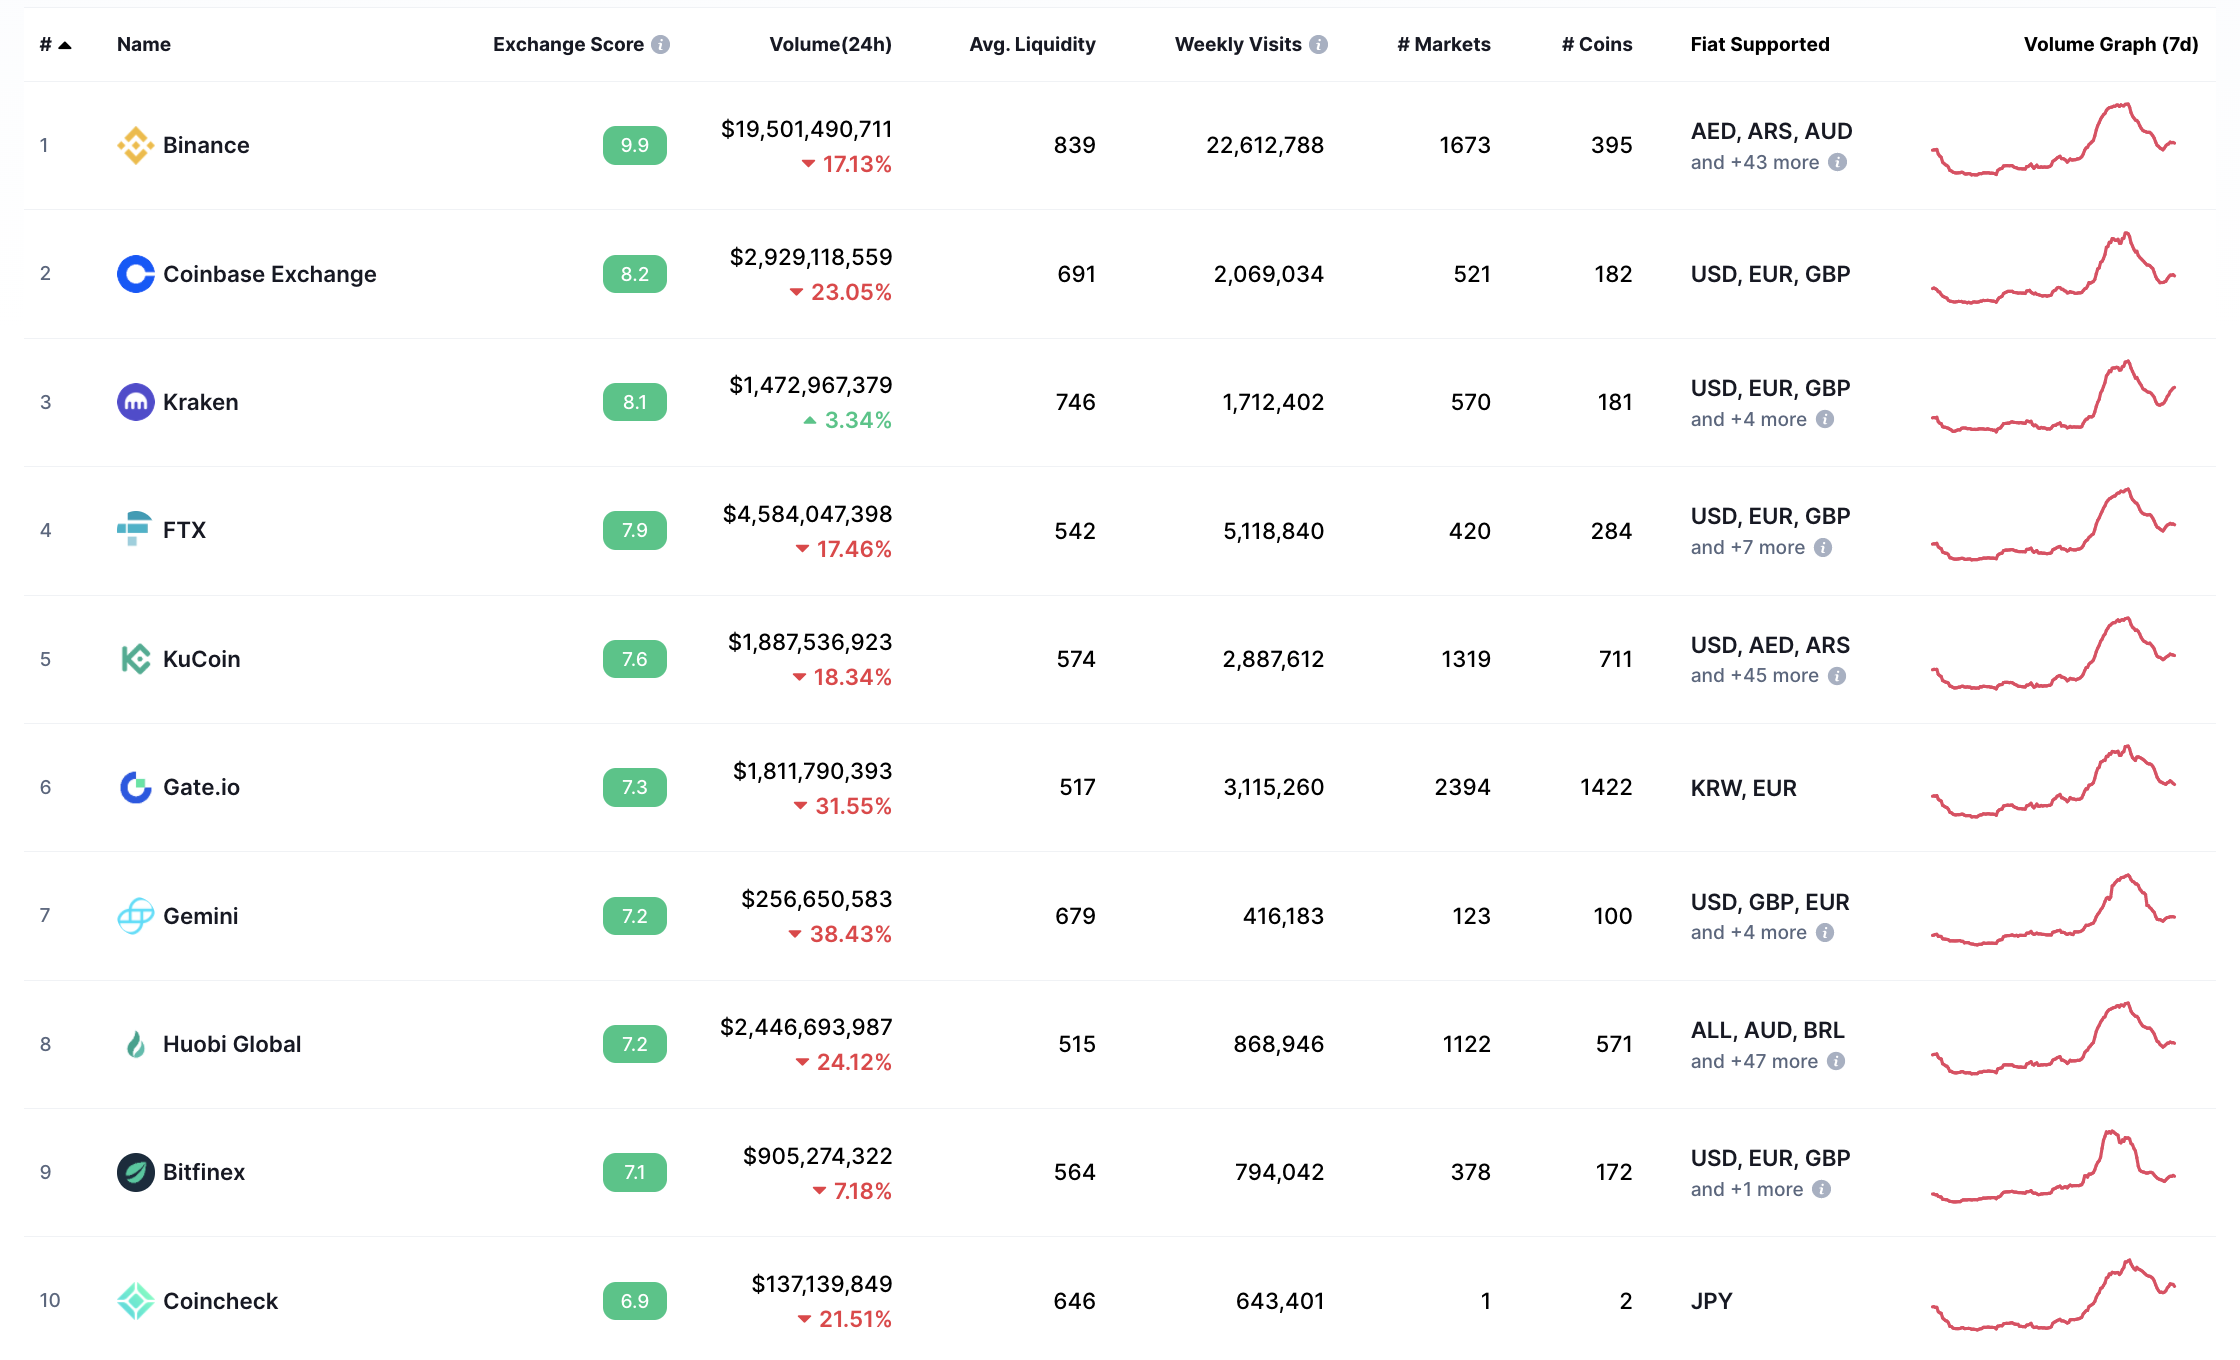Sort by Weekly Visits column header
Image resolution: width=2240 pixels, height=1360 pixels.
point(1238,45)
